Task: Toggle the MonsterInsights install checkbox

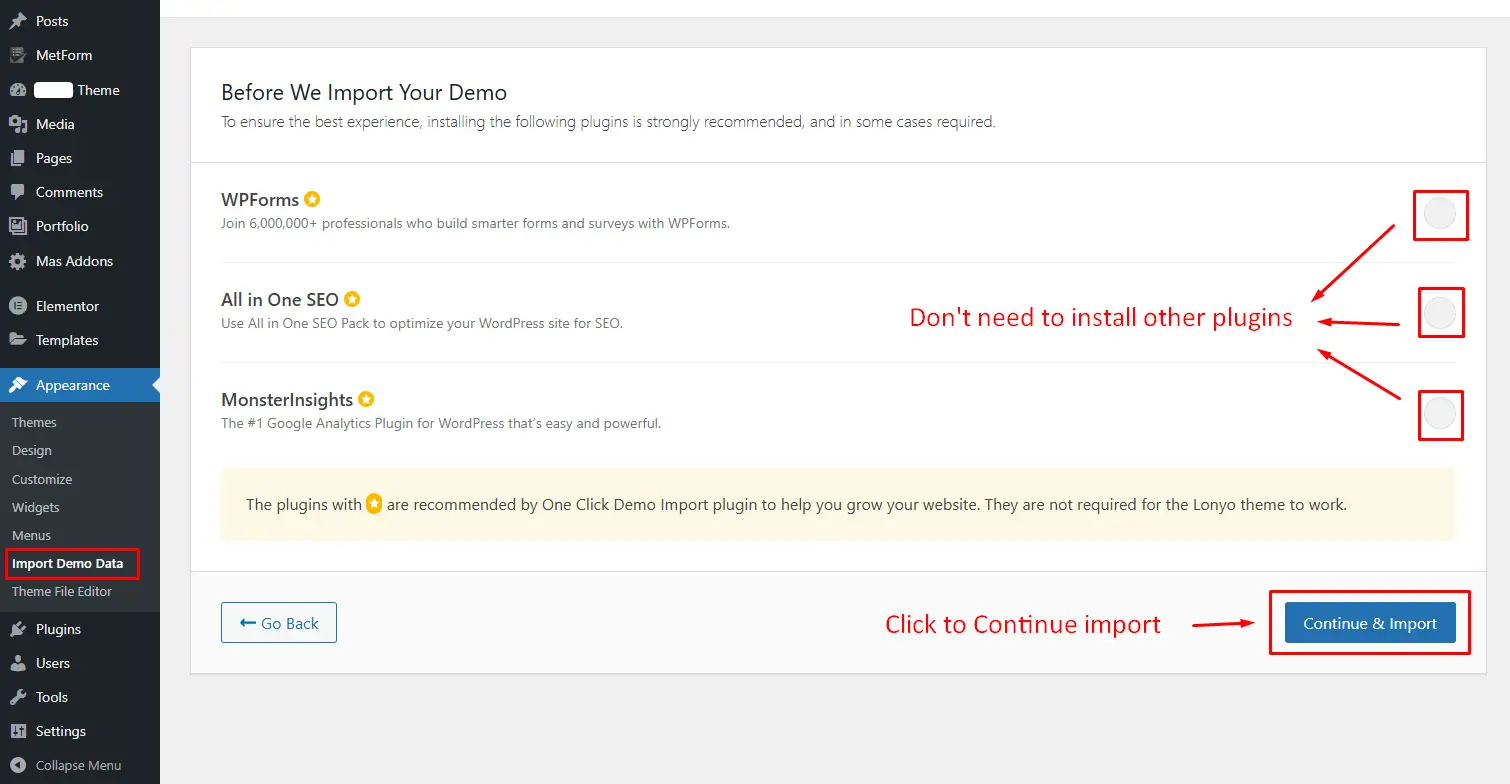Action: [1439, 413]
